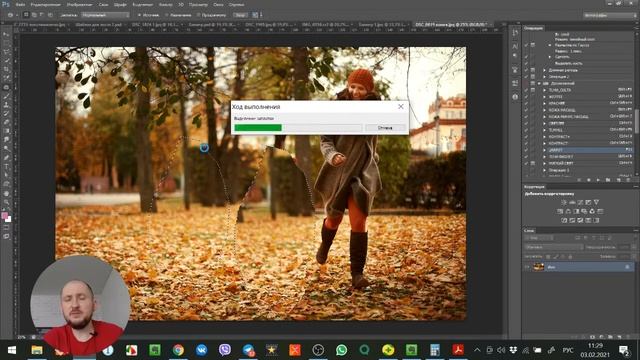Select the Pen tool
This screenshot has height=360, width=640.
pos(7,158)
